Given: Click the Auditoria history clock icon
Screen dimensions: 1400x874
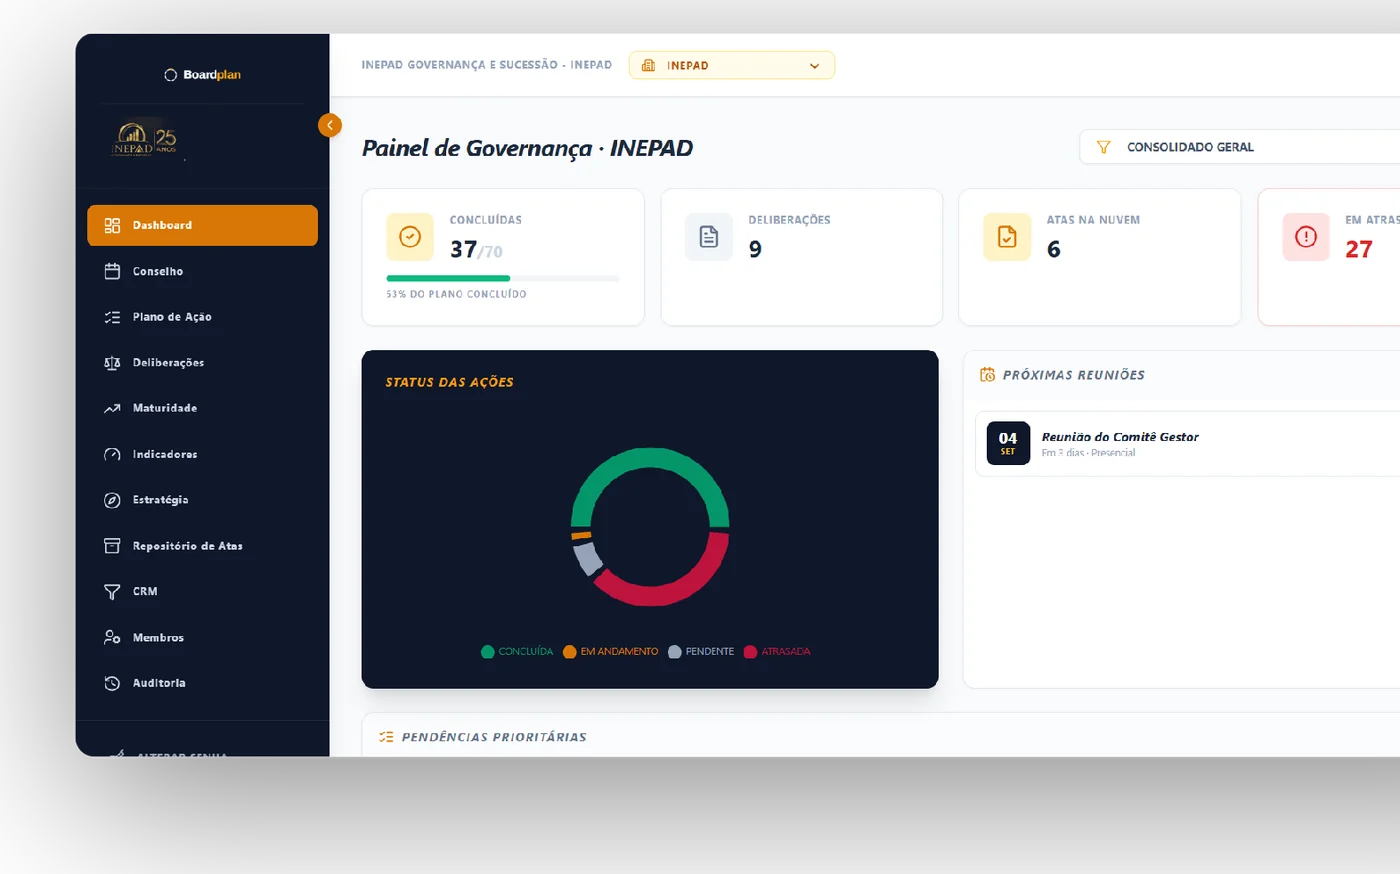Looking at the screenshot, I should pyautogui.click(x=112, y=683).
